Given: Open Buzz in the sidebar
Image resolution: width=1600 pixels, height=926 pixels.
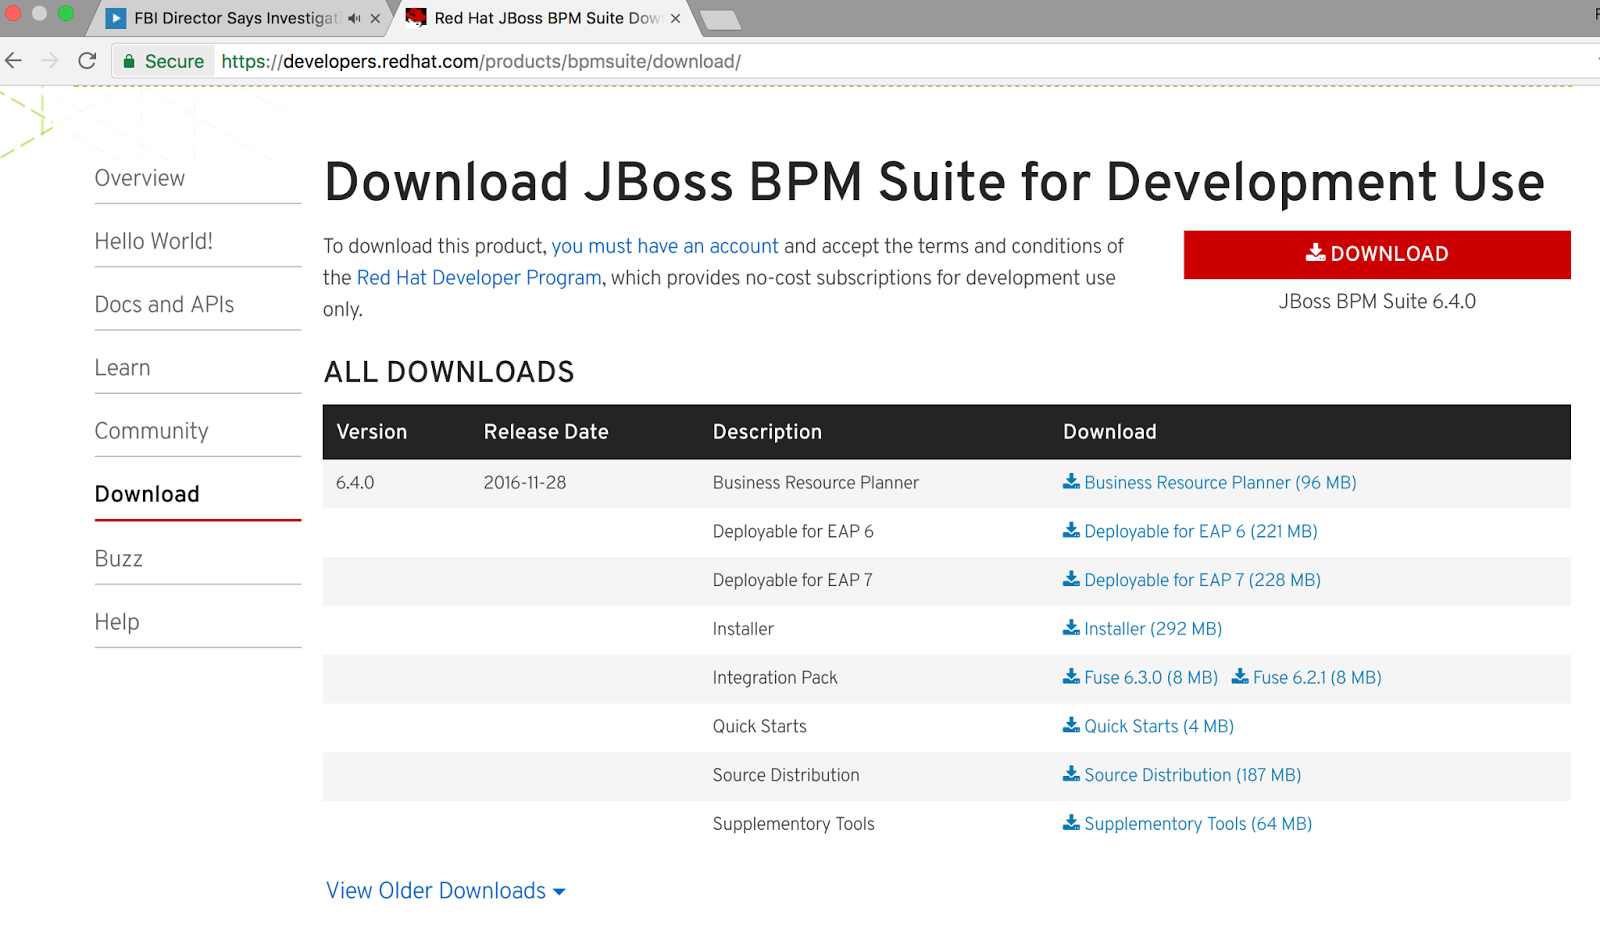Looking at the screenshot, I should point(118,558).
